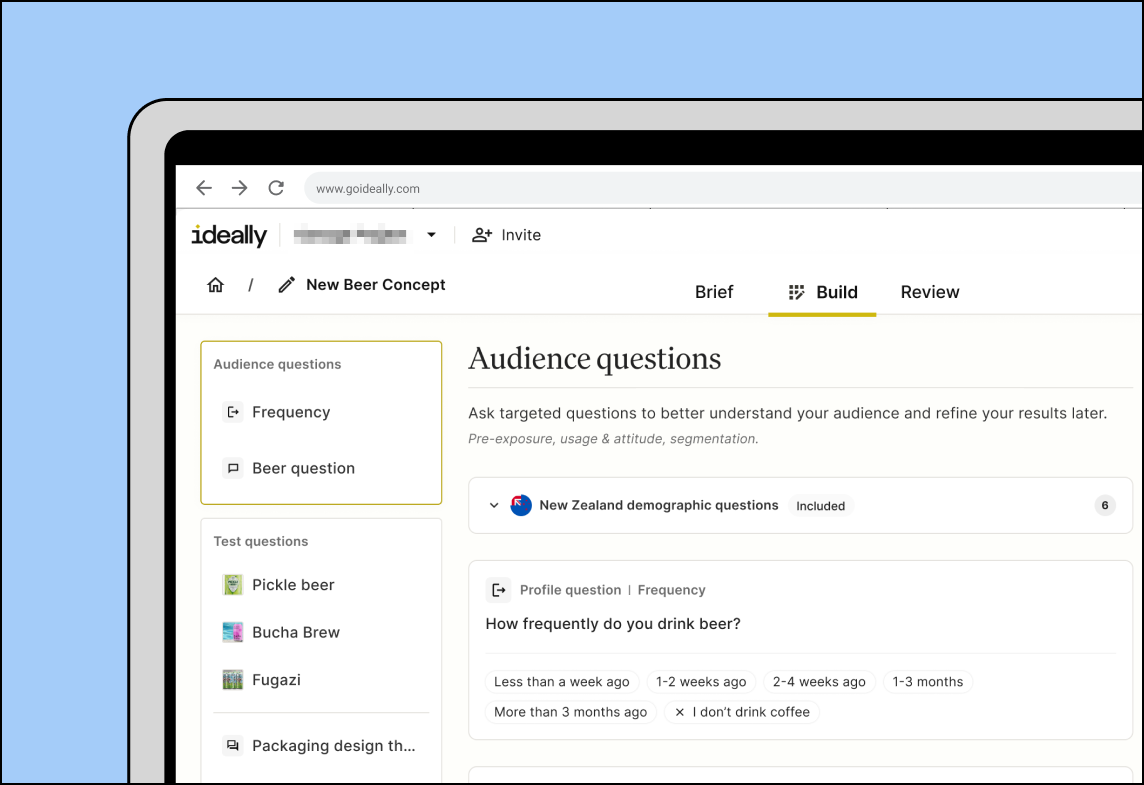Click the Bucha Brew thumbnail

point(233,633)
